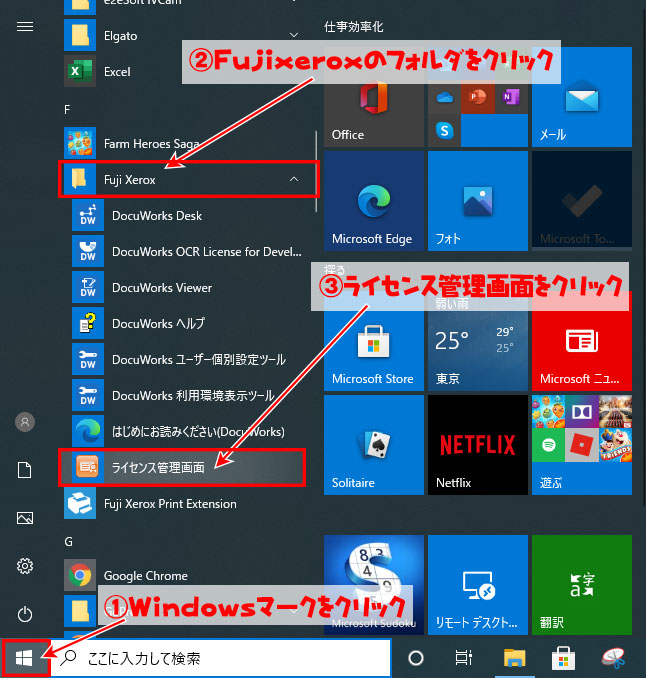Open the Microsoft To Do tile
The image size is (646, 678).
[582, 201]
